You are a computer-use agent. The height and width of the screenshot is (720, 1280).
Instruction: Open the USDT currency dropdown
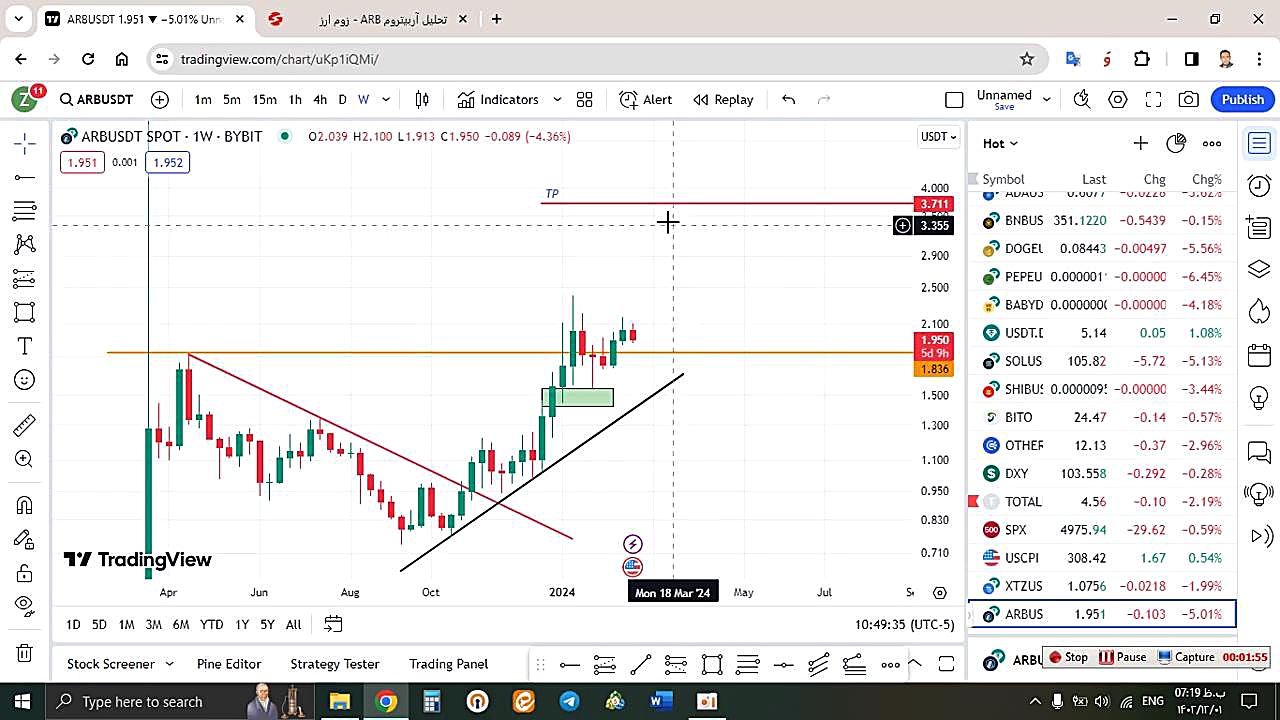(938, 136)
